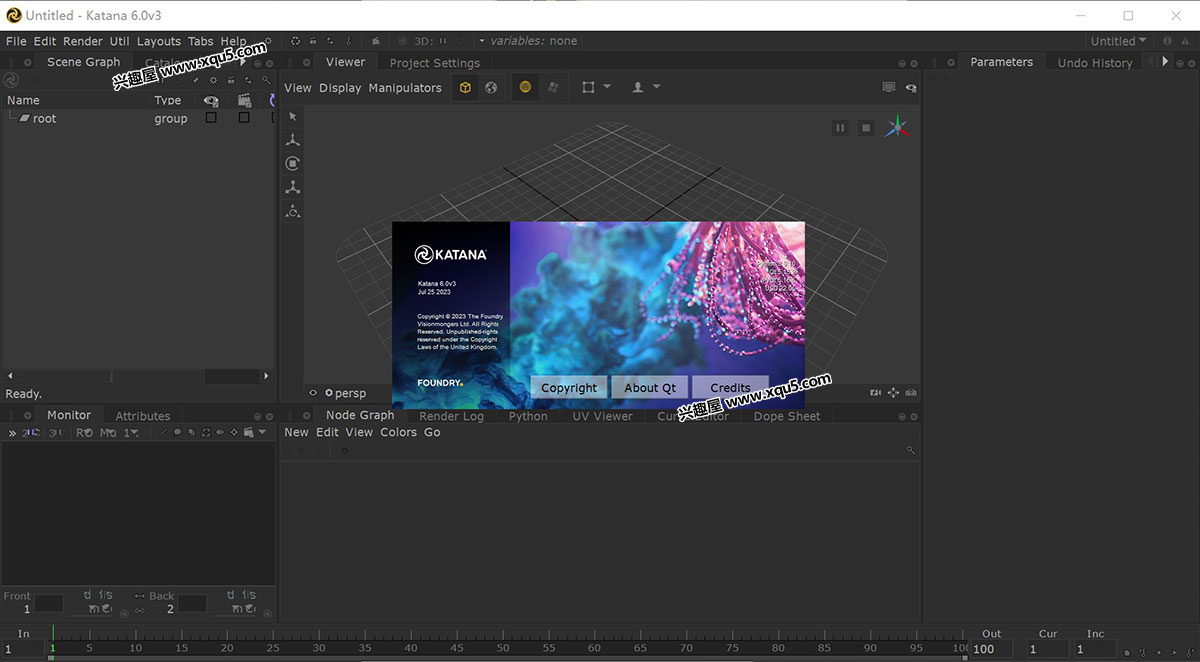
Task: Click the search magnifier in Scene Graph toolbar
Action: [x=266, y=80]
